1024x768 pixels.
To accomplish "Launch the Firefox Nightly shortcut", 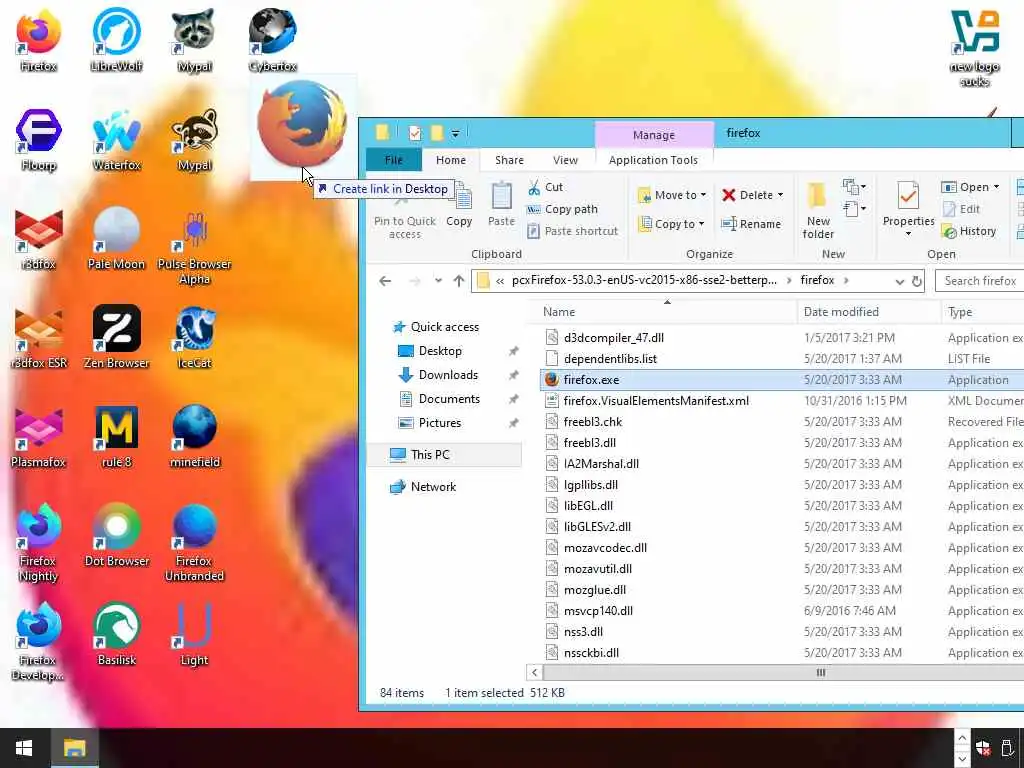I will click(38, 543).
